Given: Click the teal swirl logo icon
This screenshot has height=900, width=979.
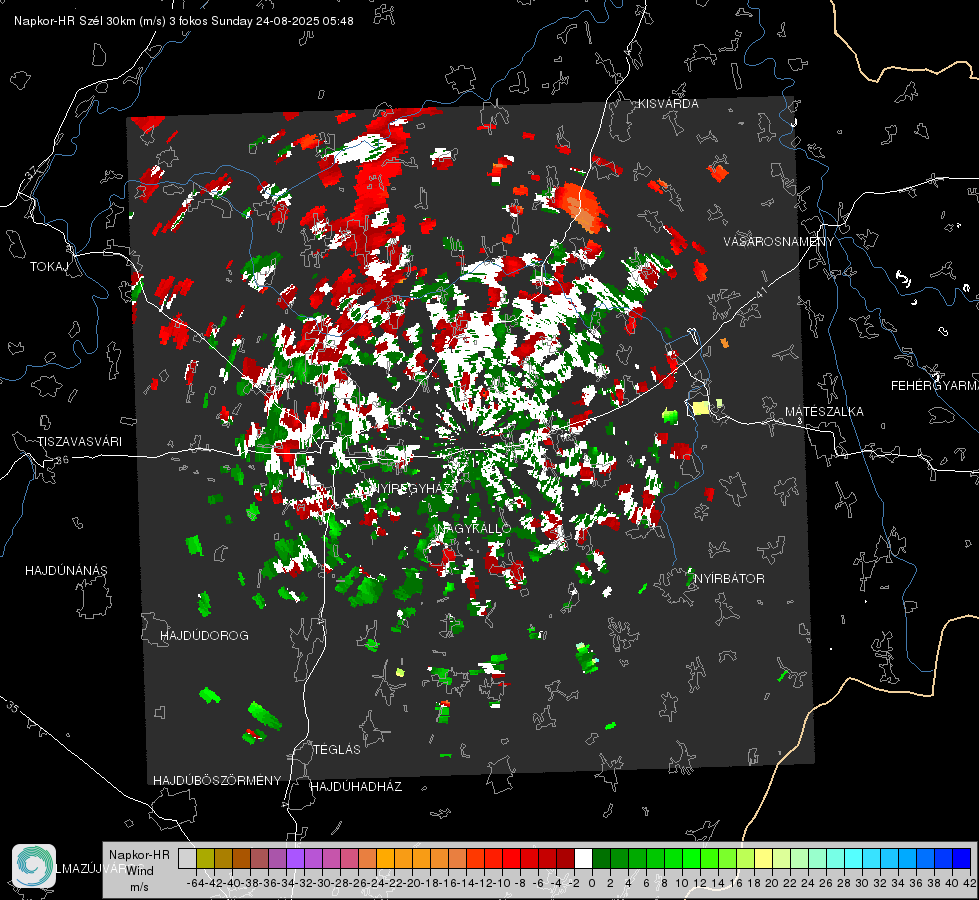Looking at the screenshot, I should point(34,866).
